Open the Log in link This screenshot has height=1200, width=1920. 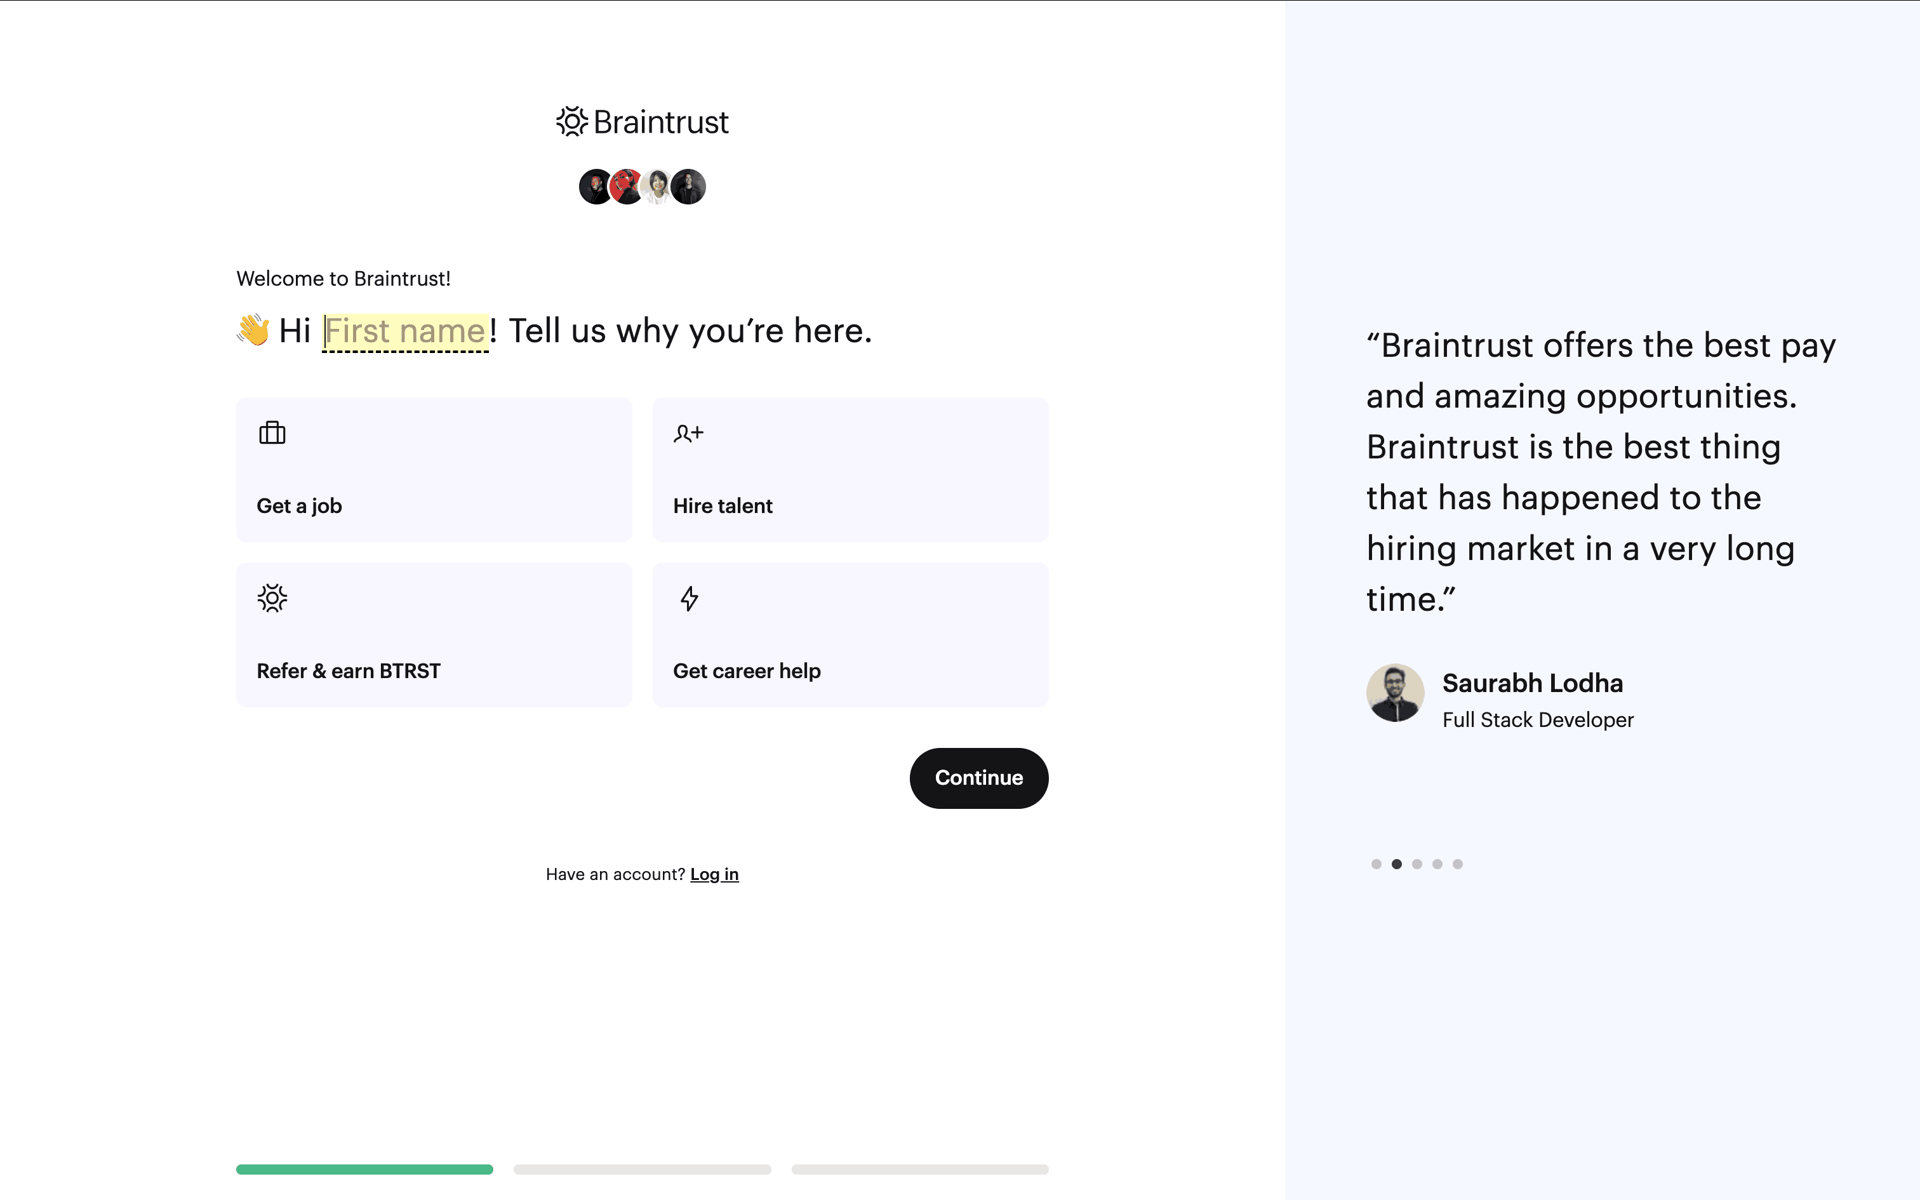(x=714, y=874)
